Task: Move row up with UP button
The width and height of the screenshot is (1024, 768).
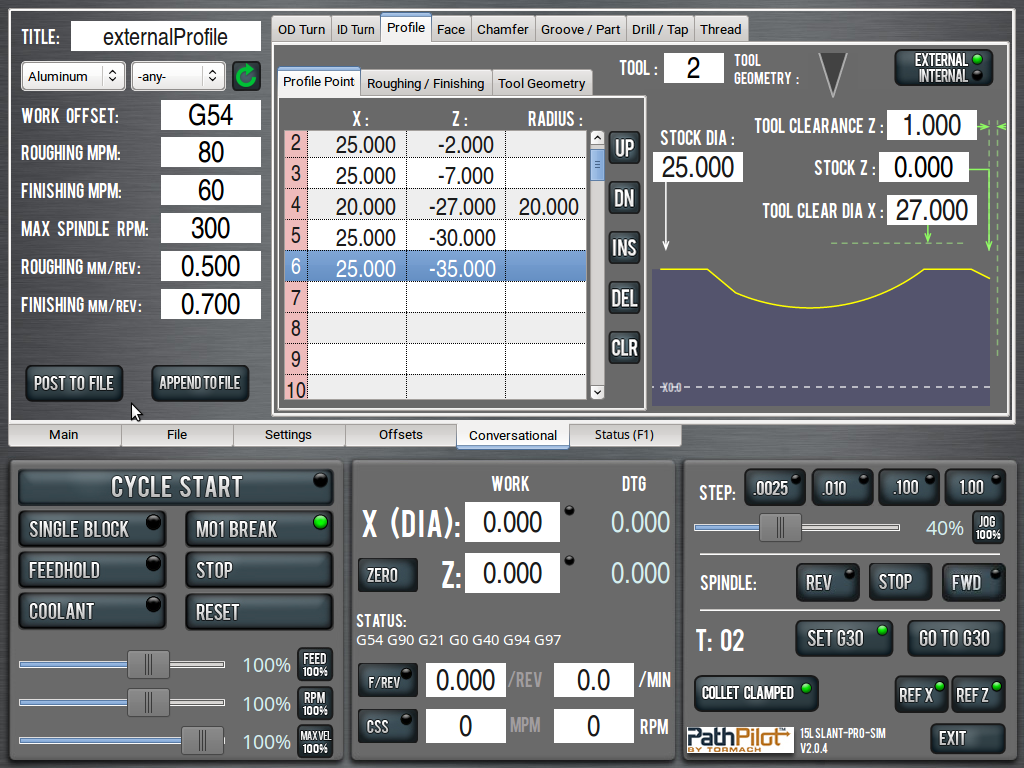Action: tap(624, 148)
